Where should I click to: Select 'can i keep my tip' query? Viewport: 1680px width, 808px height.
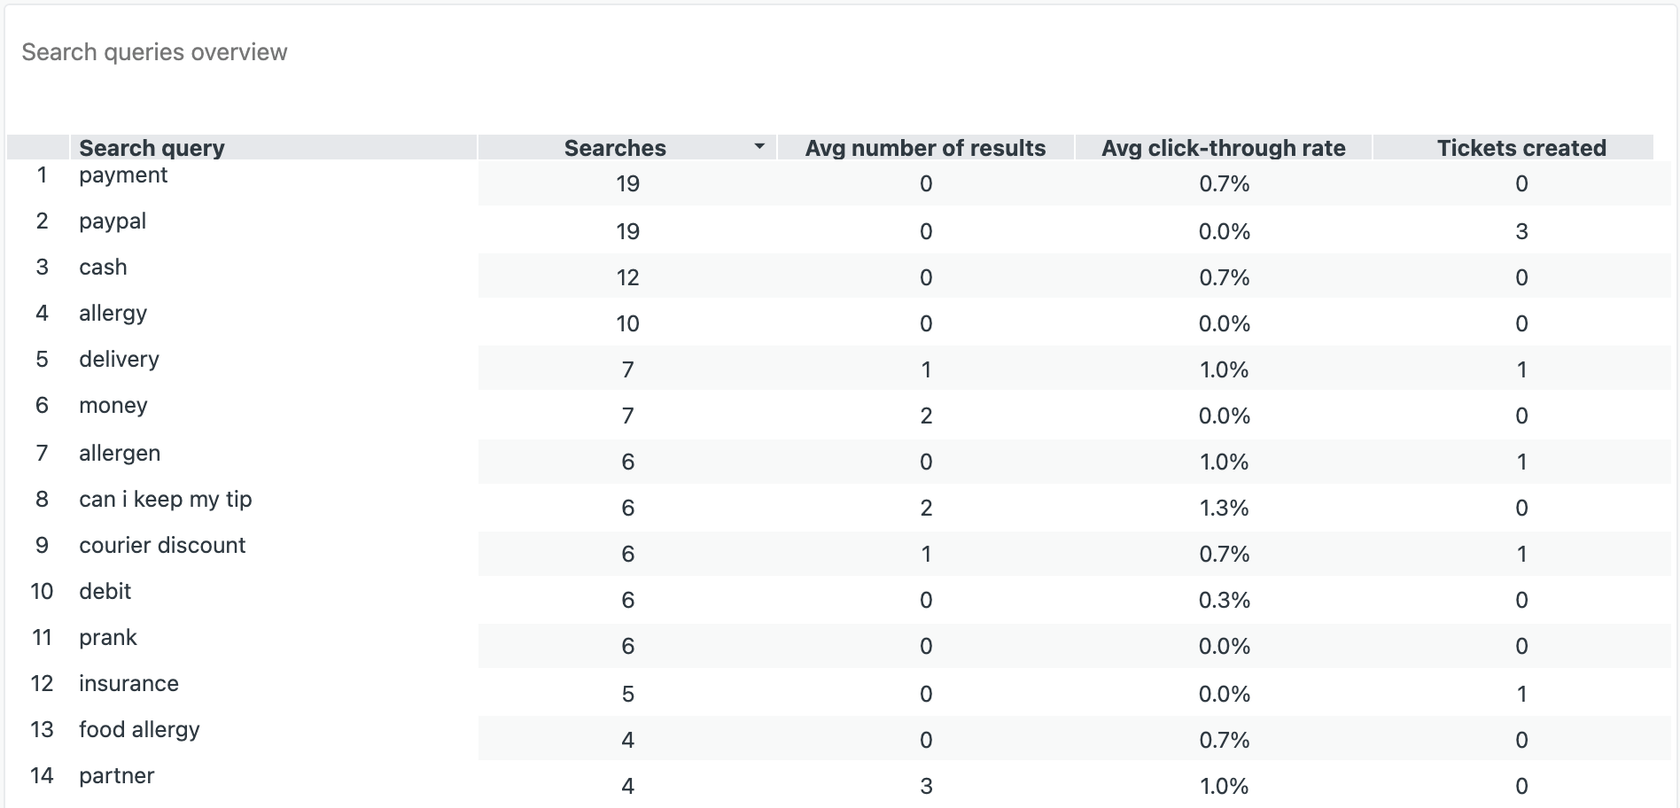tap(165, 499)
